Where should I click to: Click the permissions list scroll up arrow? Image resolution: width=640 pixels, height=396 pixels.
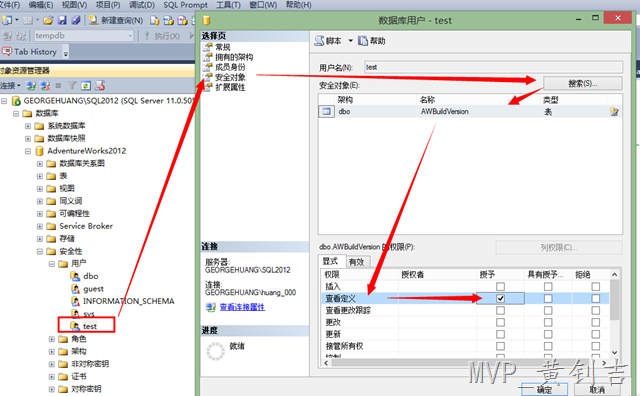click(615, 275)
